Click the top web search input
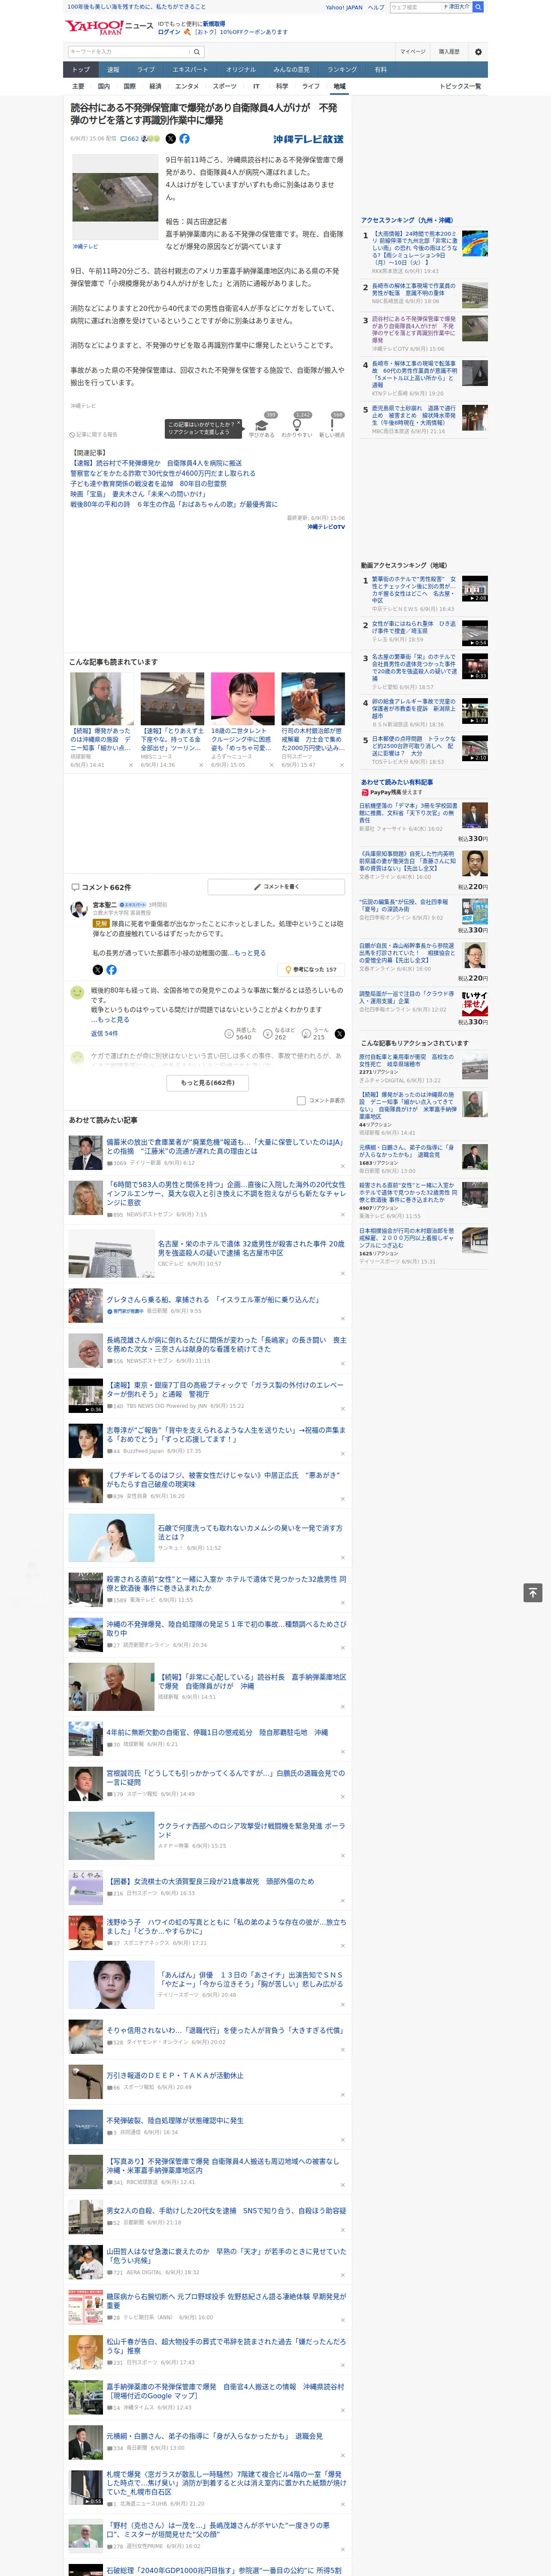 tap(415, 7)
